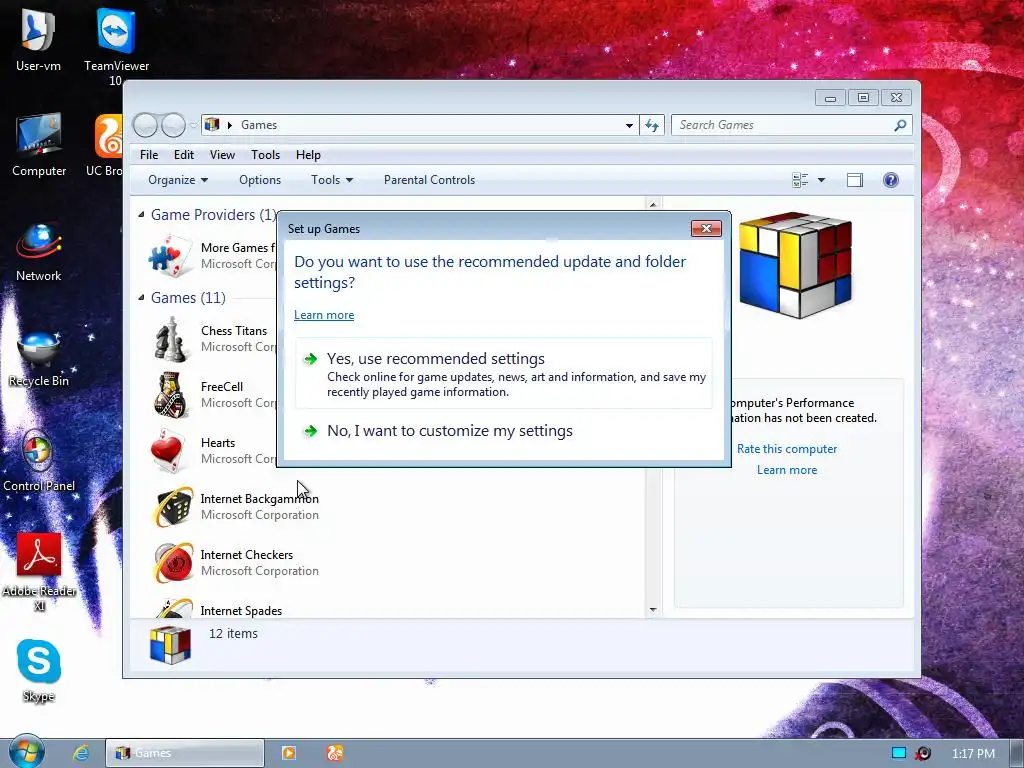This screenshot has width=1024, height=768.
Task: Open Windows Media Player taskbar icon
Action: 288,753
